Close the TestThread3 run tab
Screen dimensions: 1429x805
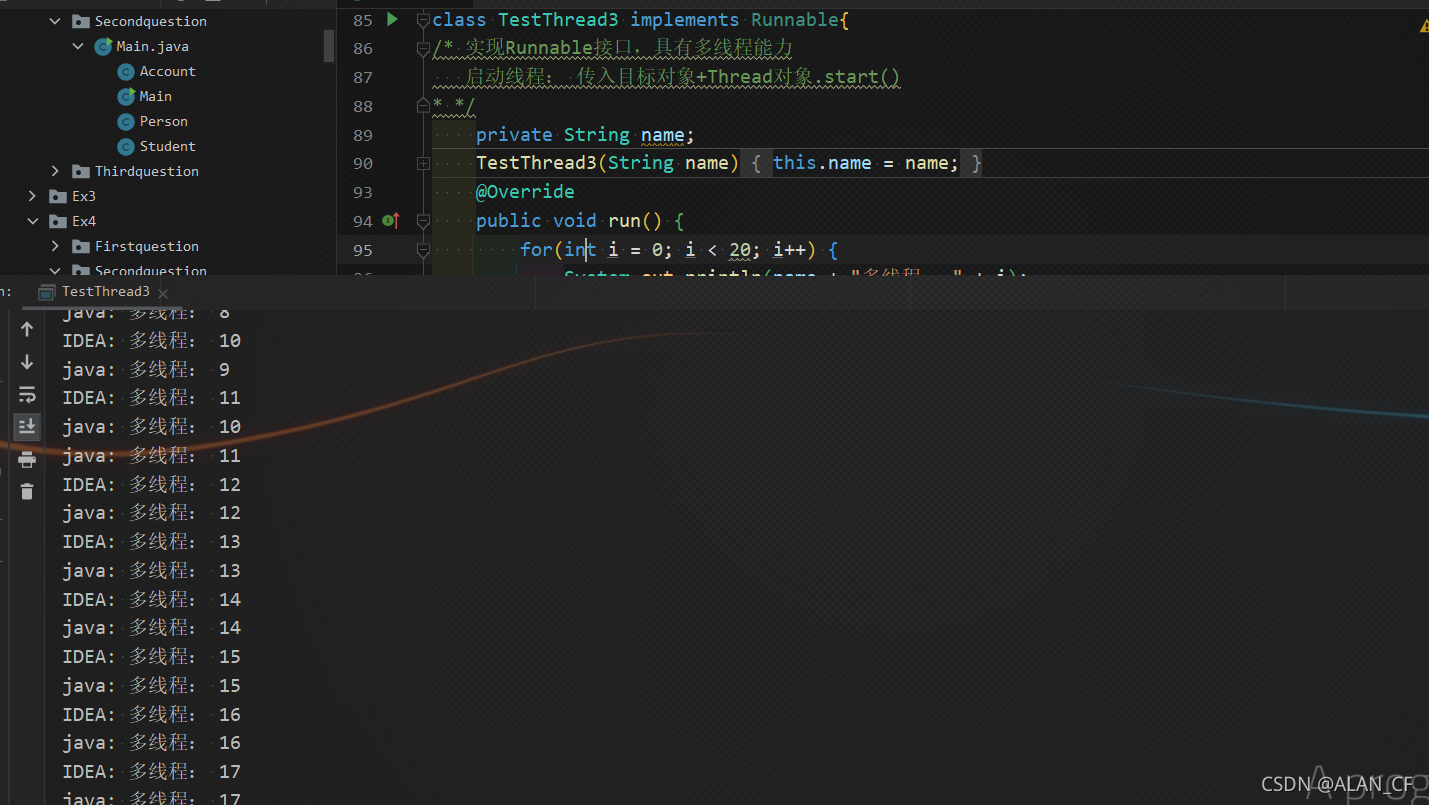tap(163, 293)
